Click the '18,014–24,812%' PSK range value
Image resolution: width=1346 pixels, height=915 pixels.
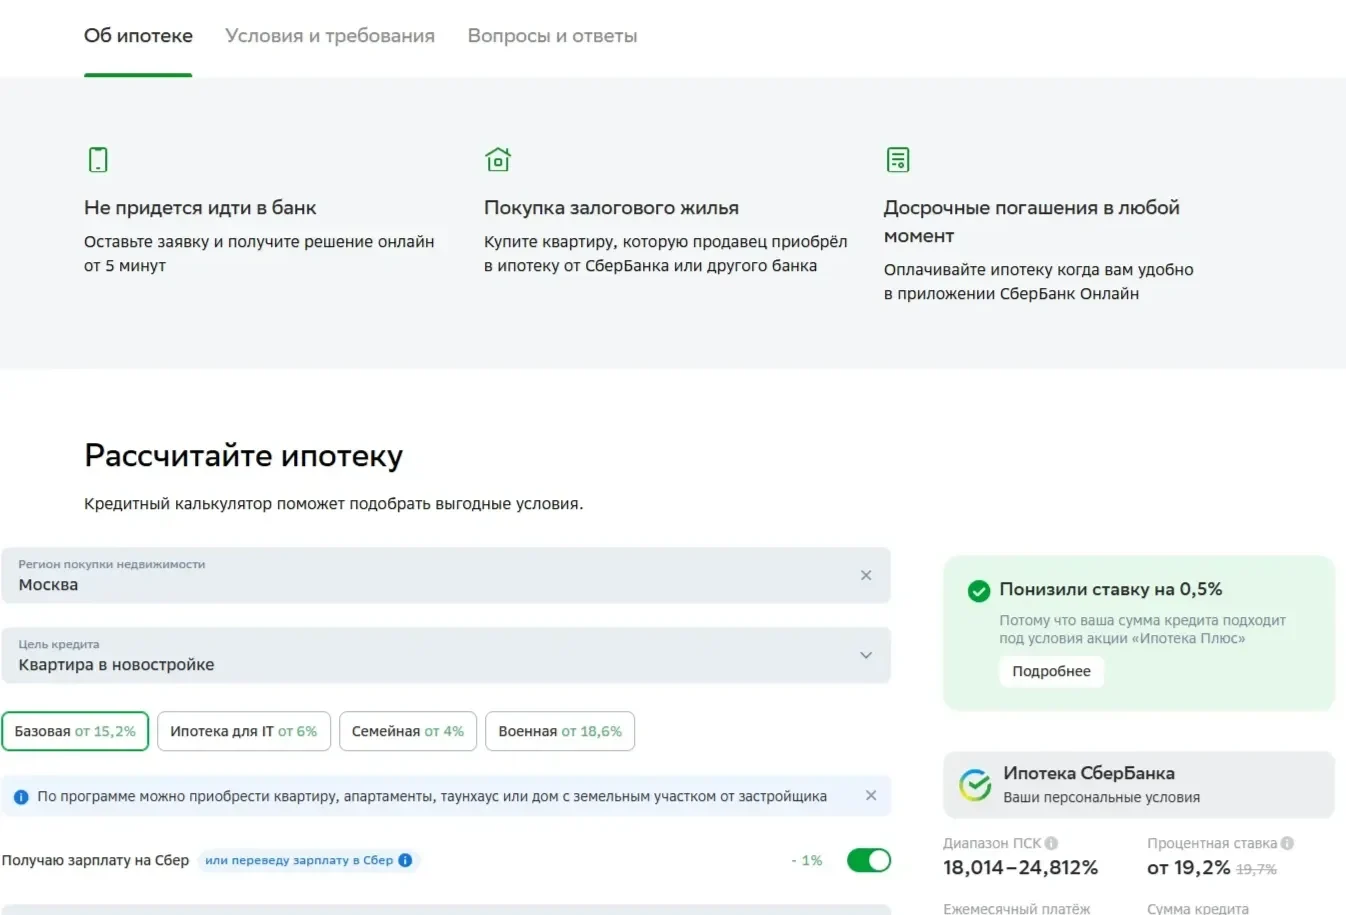tap(1020, 868)
